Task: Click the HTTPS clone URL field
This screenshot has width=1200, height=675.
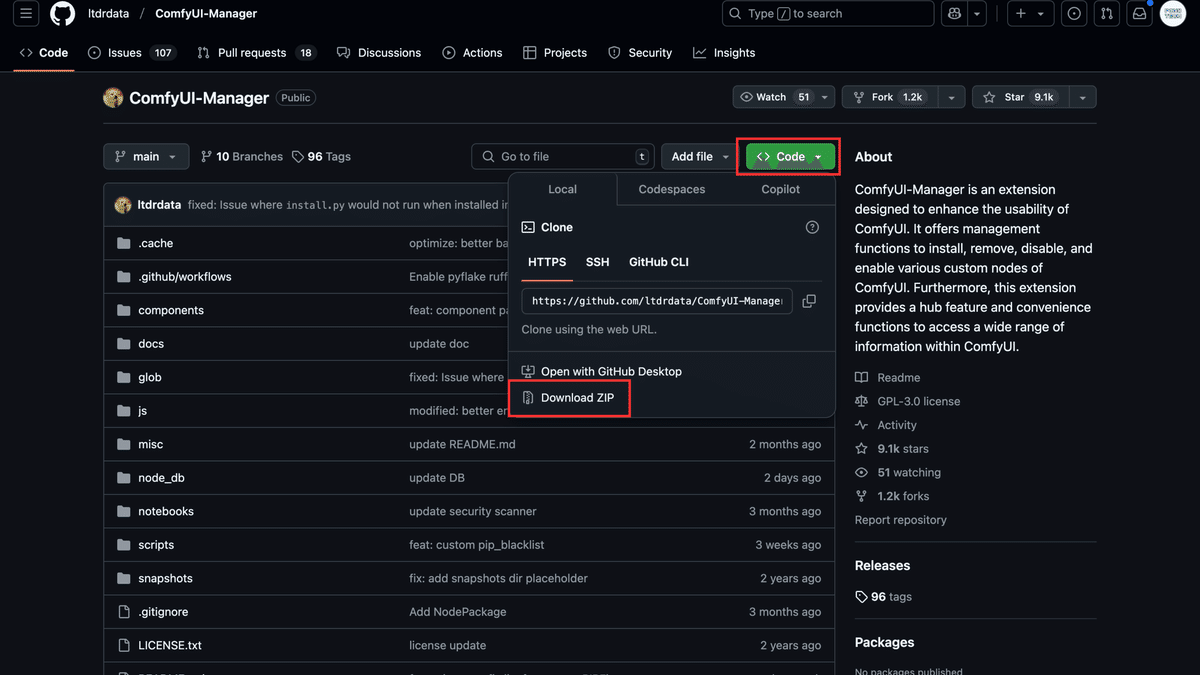Action: click(657, 301)
